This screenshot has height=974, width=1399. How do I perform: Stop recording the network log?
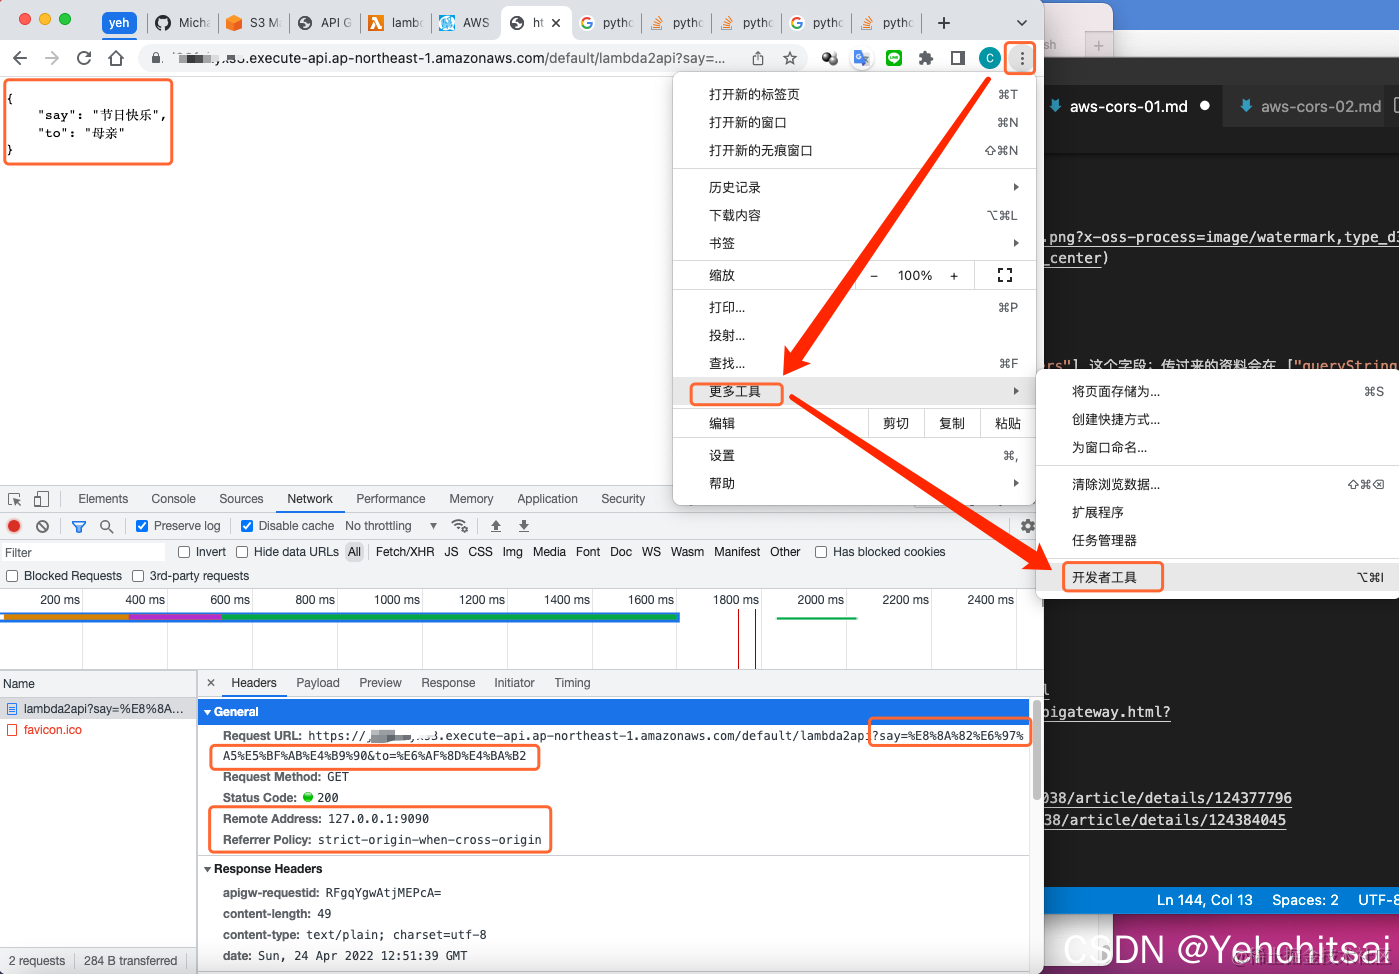pos(15,526)
